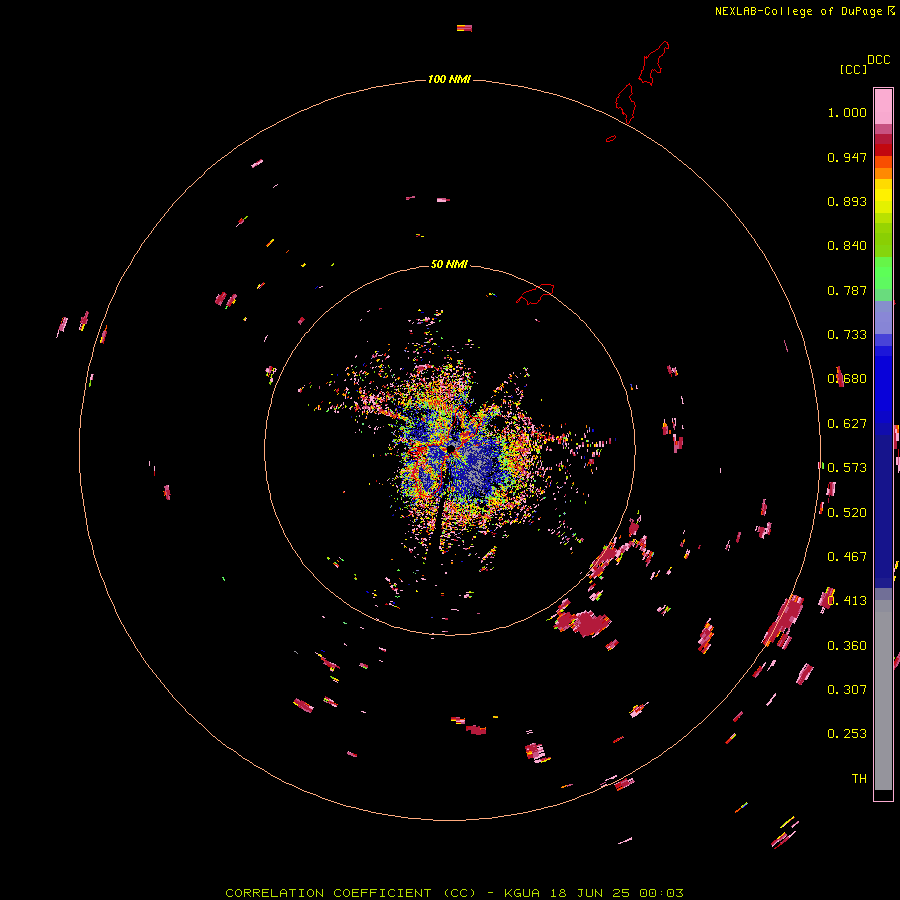This screenshot has height=900, width=900.
Task: Select the 0.840 legend value
Action: tap(847, 246)
